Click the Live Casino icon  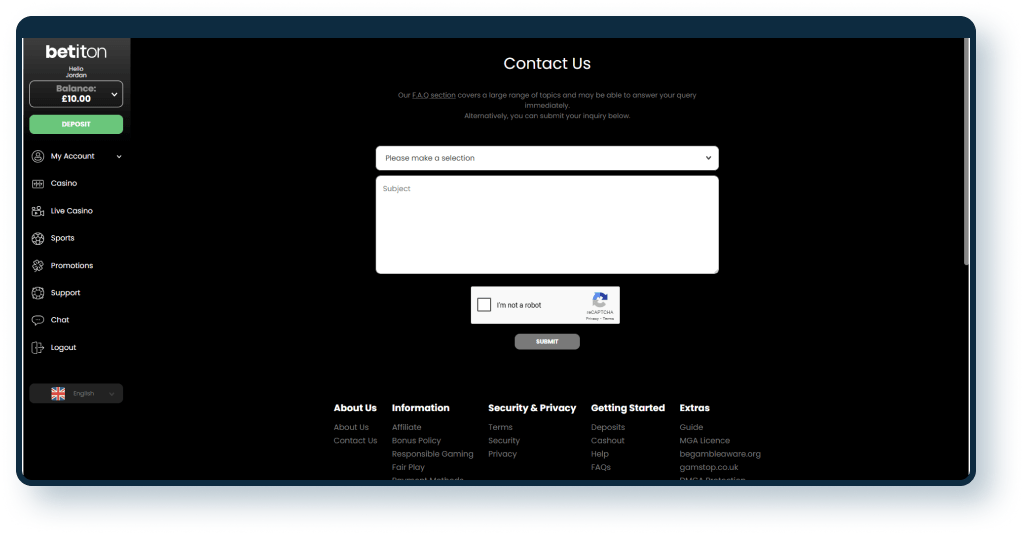tap(38, 211)
